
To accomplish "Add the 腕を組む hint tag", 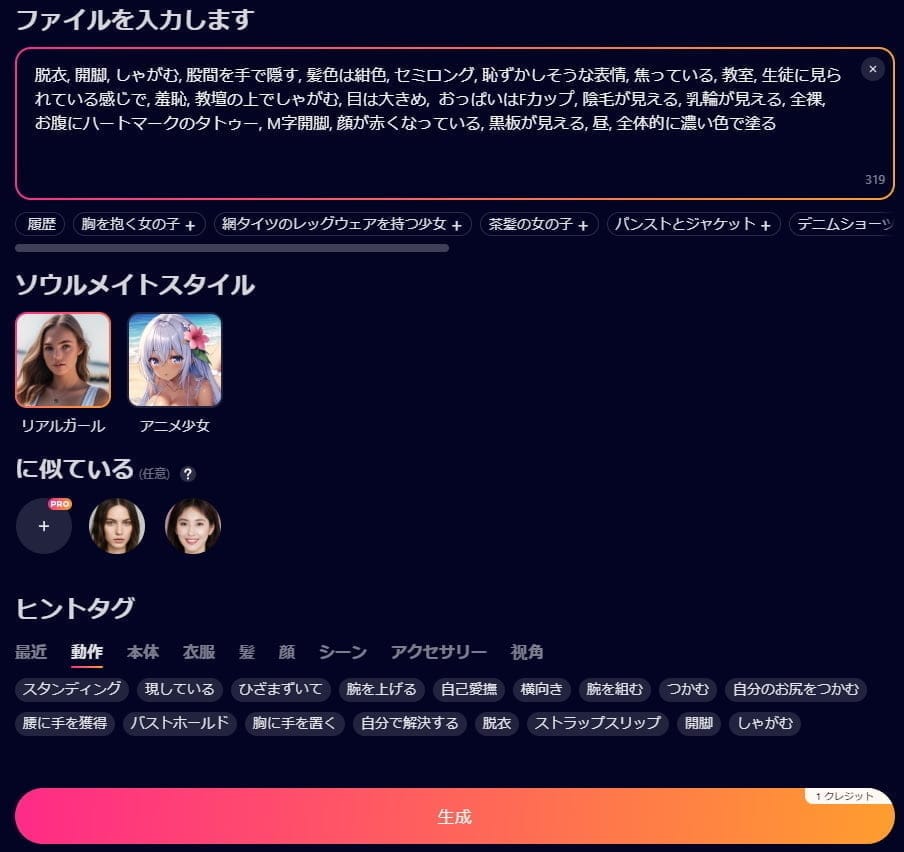I will pyautogui.click(x=617, y=689).
